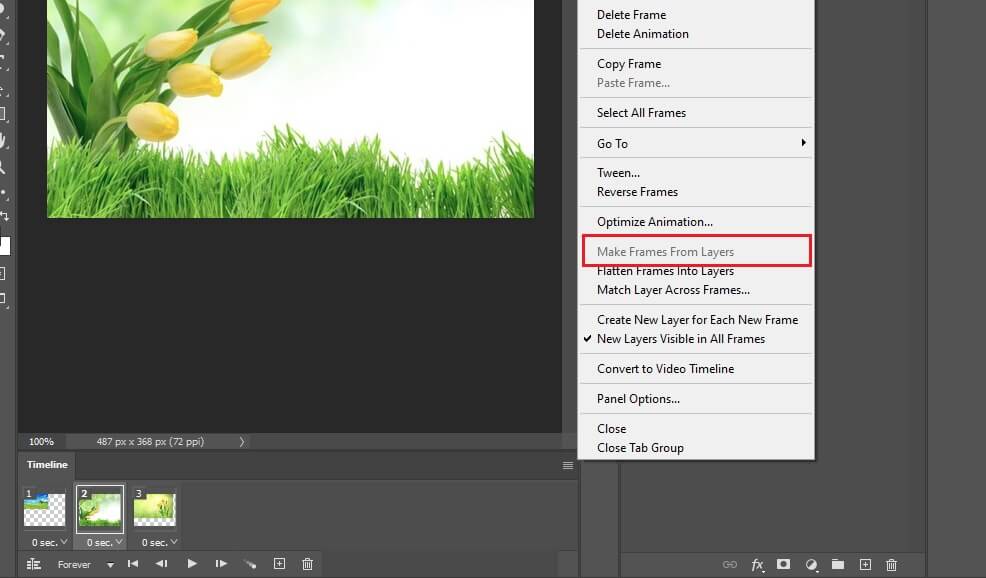Jump to the first animation frame
The height and width of the screenshot is (578, 986).
133,564
